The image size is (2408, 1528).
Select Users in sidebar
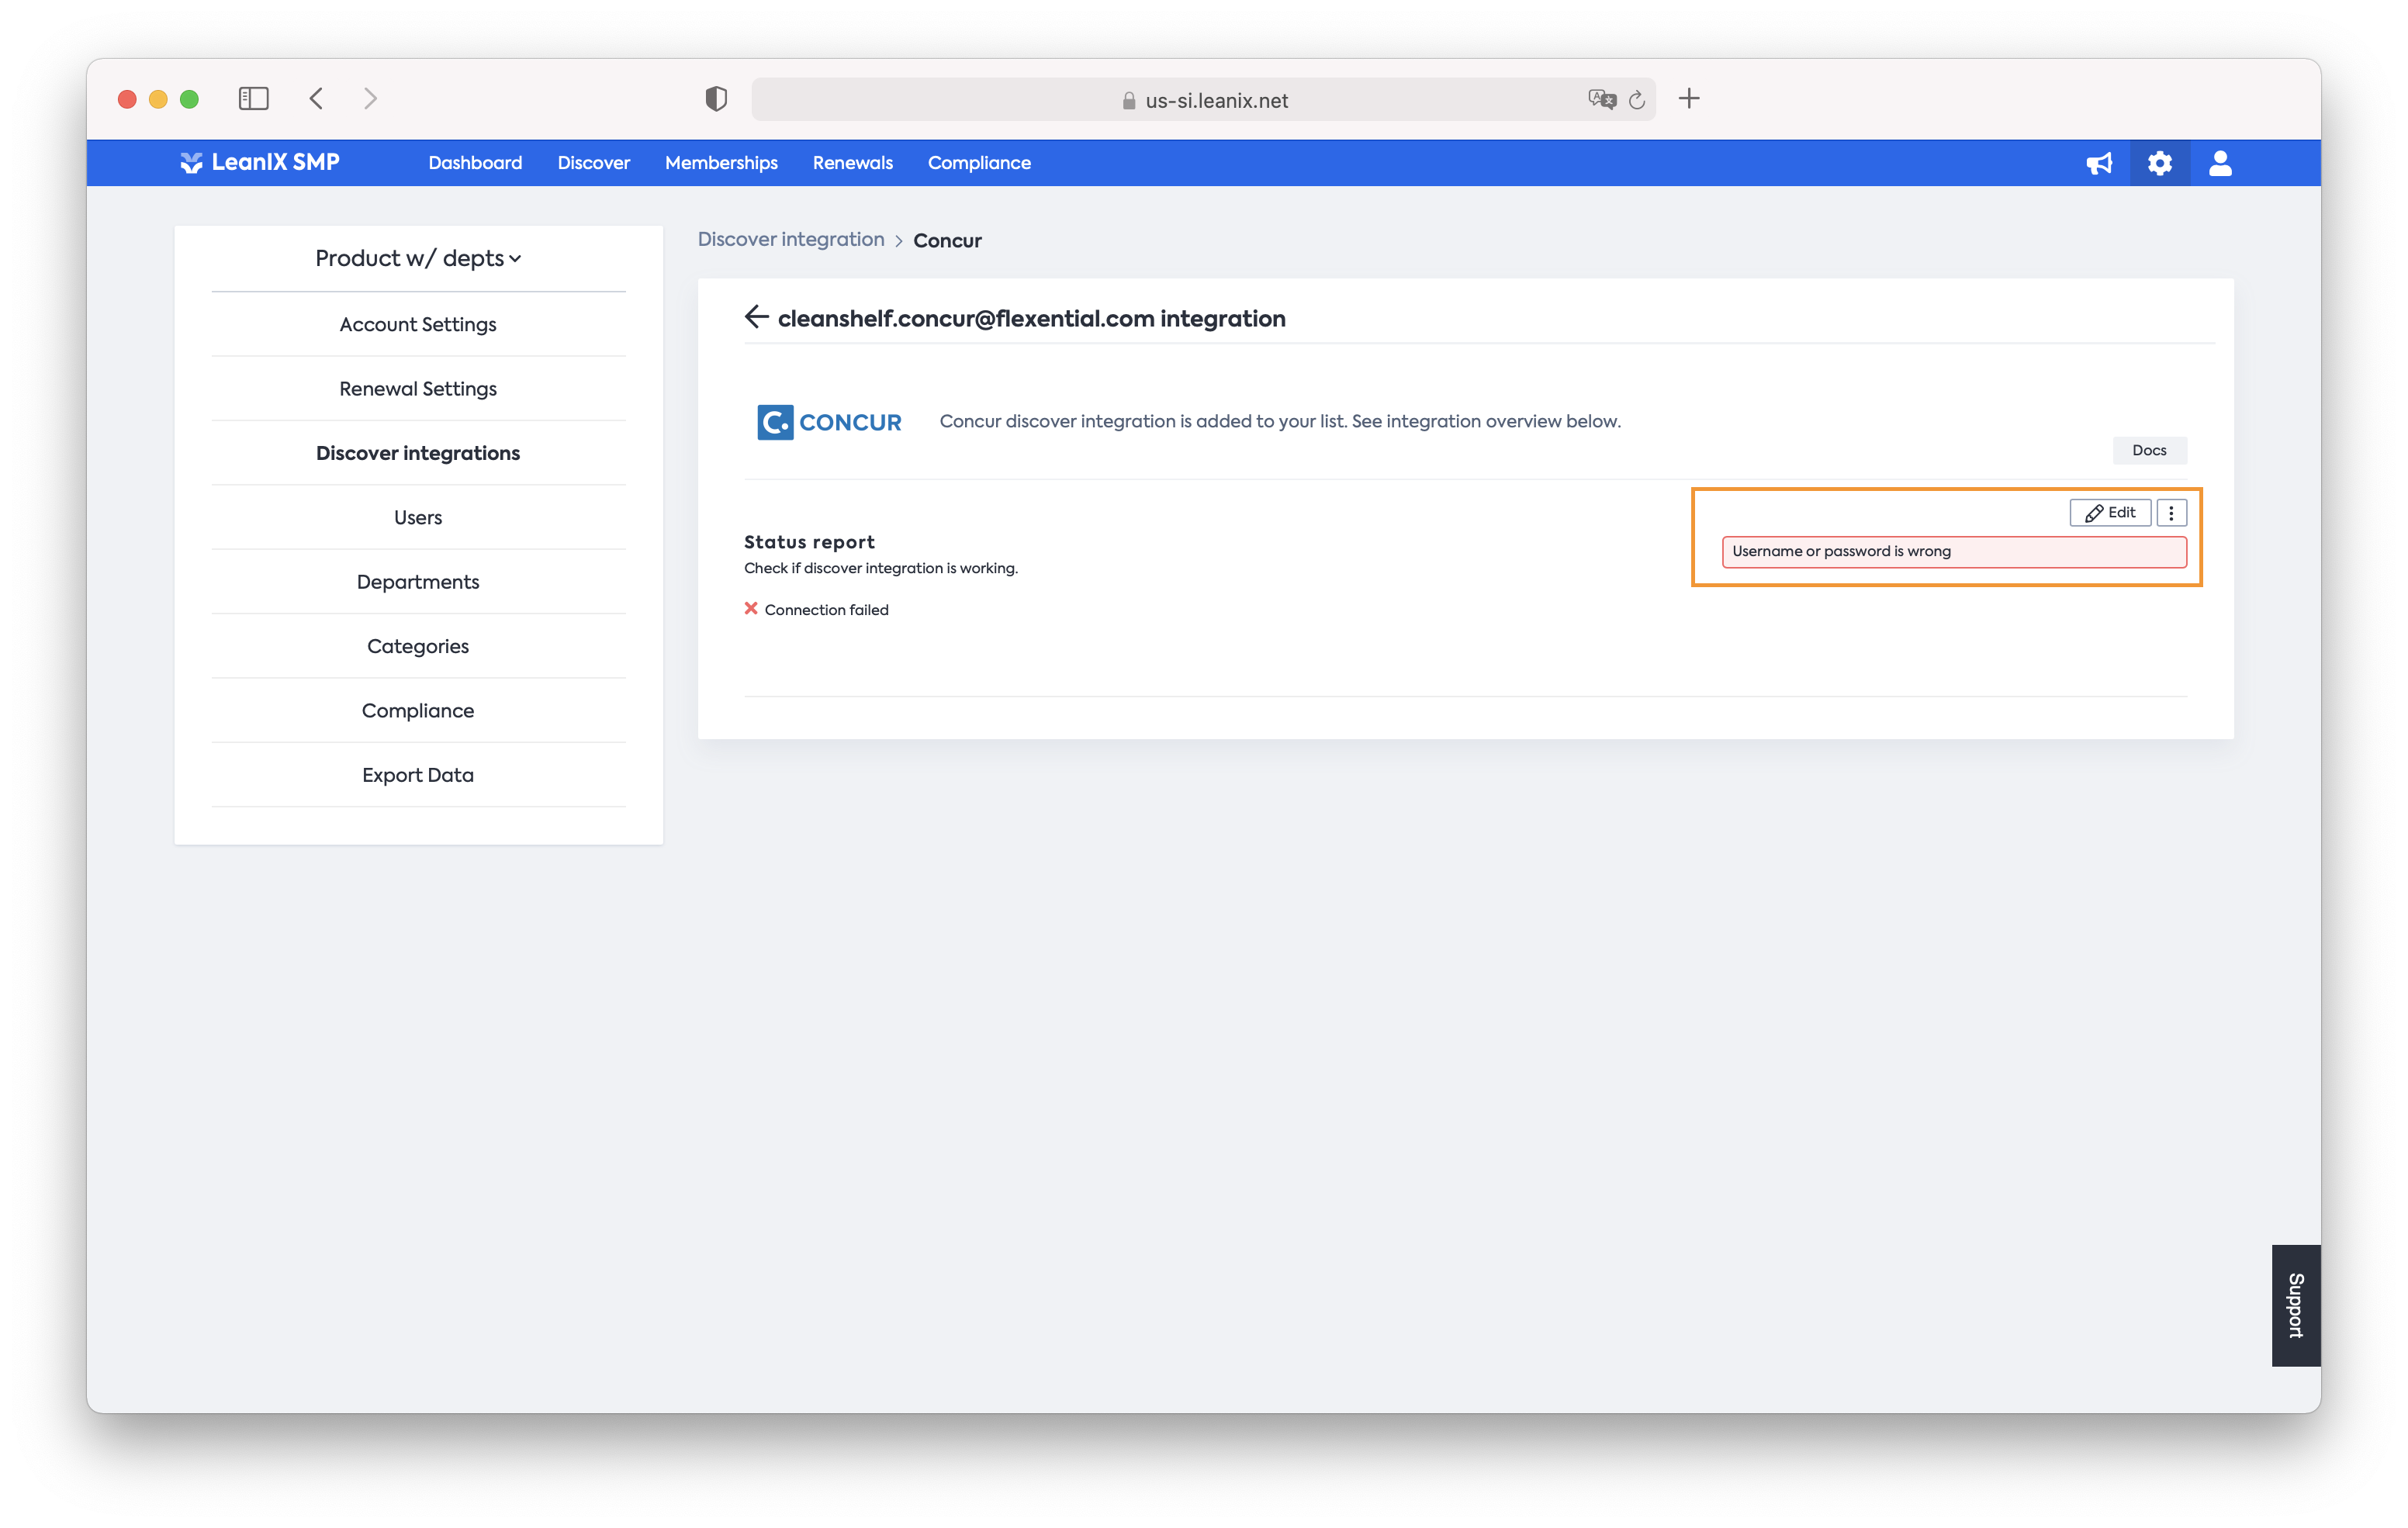418,517
